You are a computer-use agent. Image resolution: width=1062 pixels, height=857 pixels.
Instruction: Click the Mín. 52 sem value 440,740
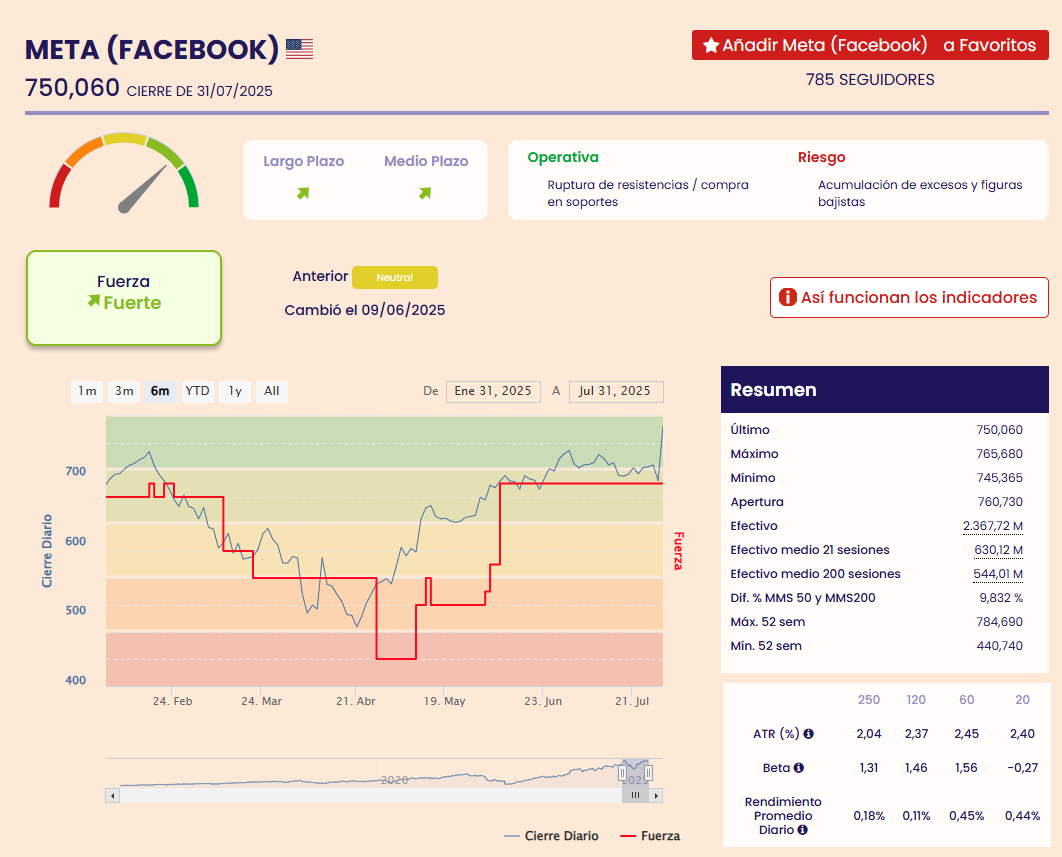click(x=1000, y=646)
